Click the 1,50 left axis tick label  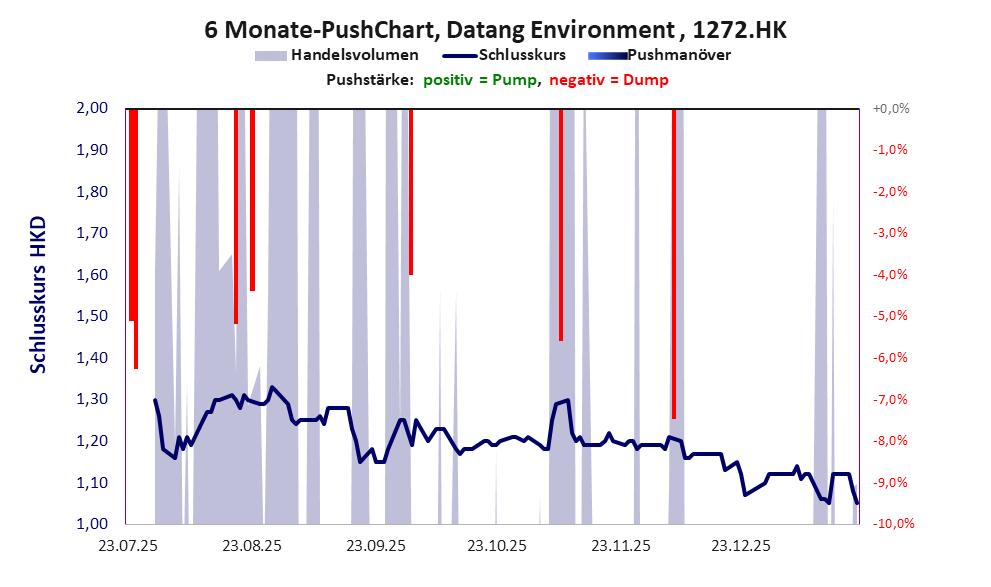pyautogui.click(x=92, y=316)
